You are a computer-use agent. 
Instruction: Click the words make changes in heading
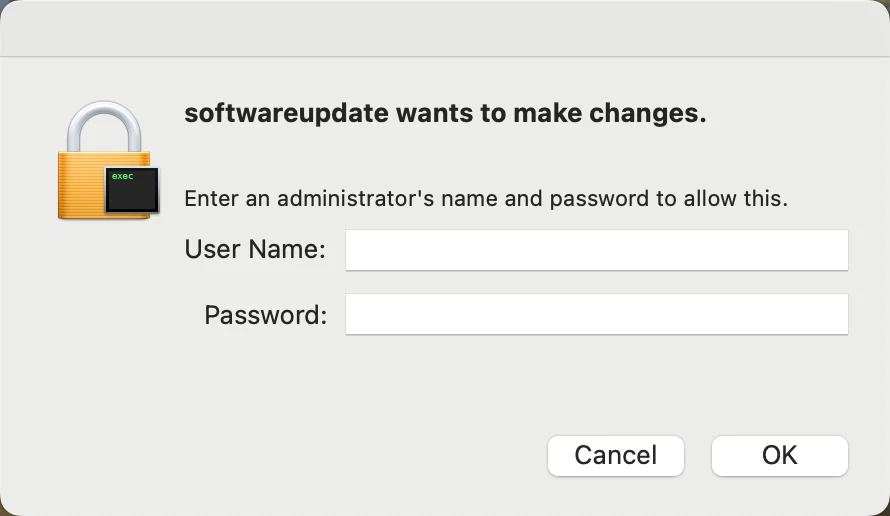(x=610, y=114)
